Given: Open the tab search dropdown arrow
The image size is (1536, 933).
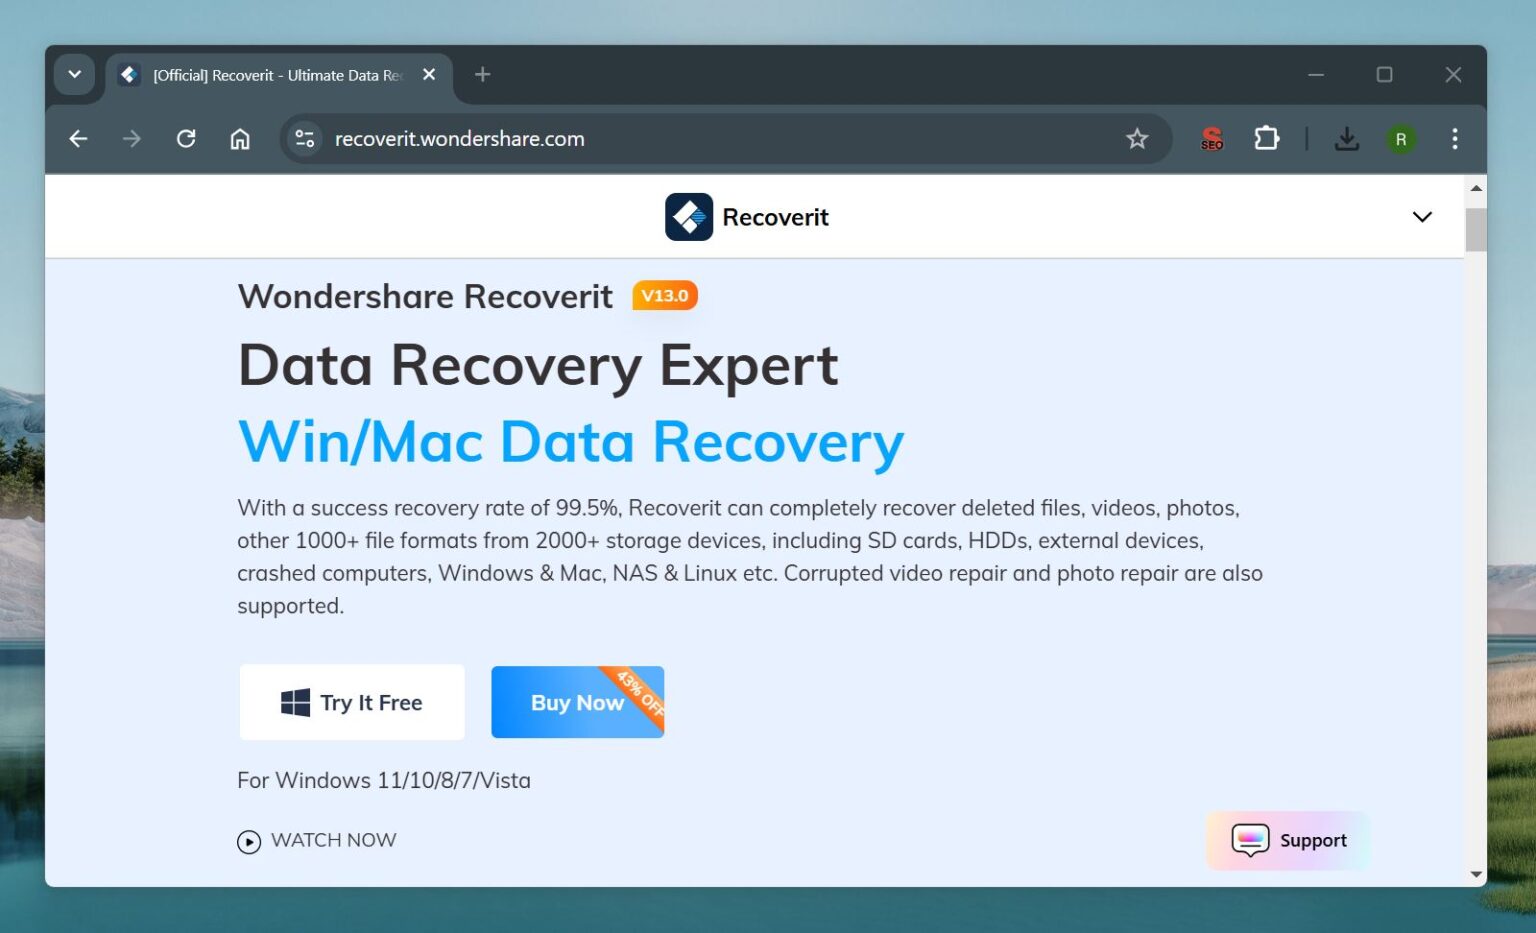Looking at the screenshot, I should [x=74, y=74].
